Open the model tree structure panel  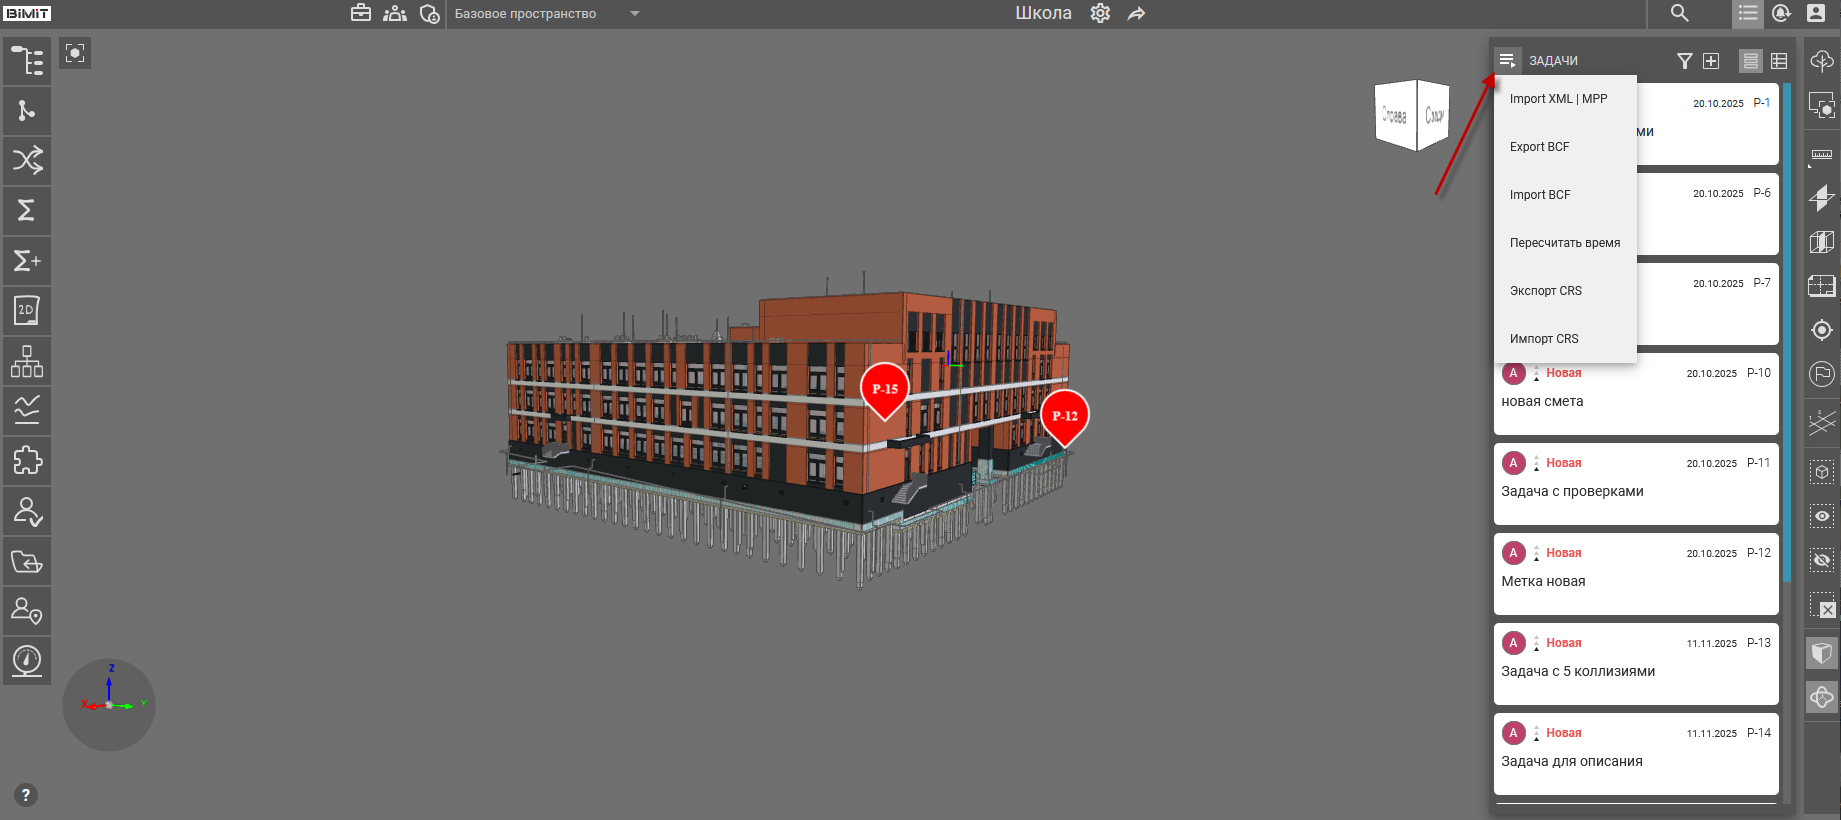27,61
